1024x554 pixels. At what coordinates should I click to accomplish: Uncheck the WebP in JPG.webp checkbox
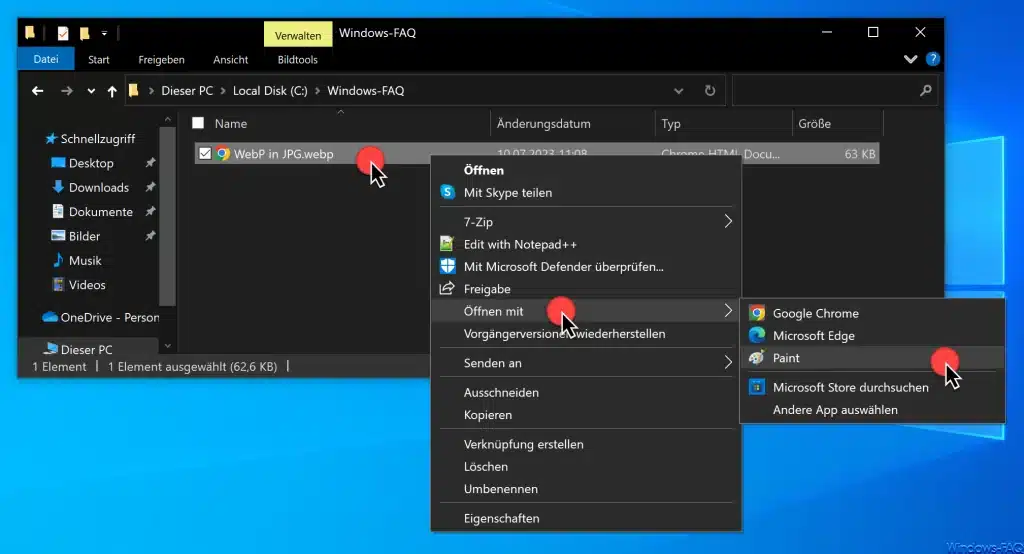(205, 154)
